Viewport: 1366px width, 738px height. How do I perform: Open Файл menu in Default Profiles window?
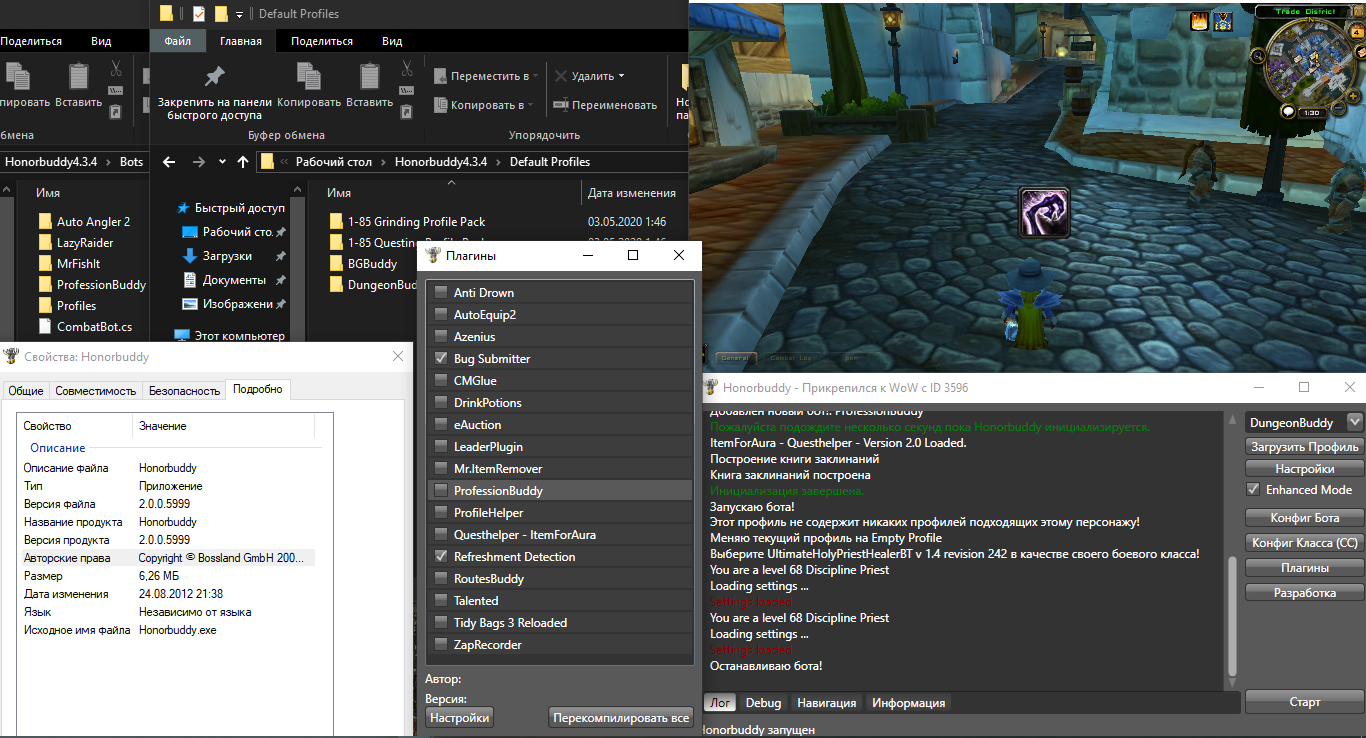point(178,41)
